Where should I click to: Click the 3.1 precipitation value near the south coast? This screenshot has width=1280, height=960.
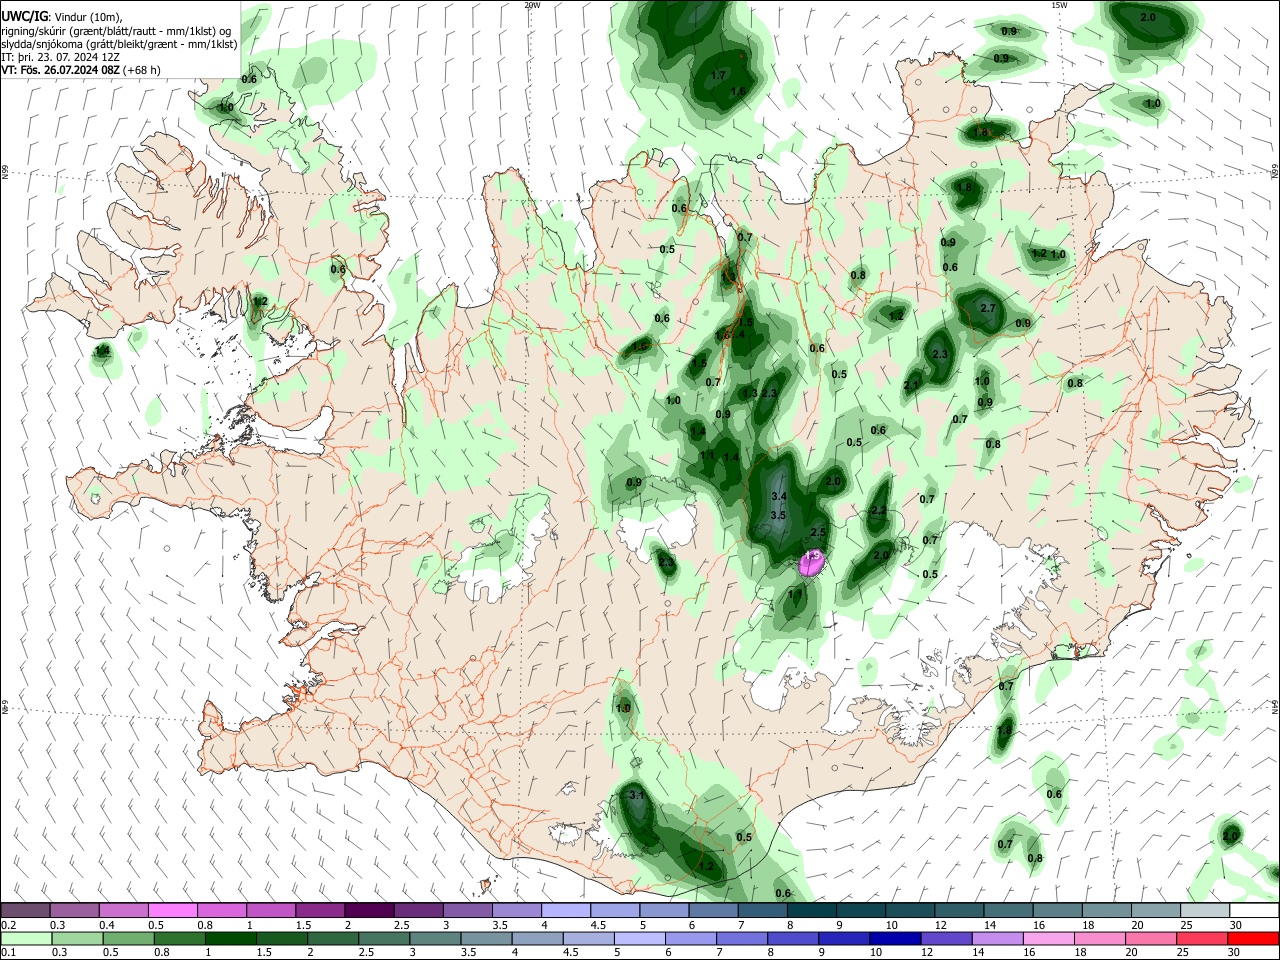pyautogui.click(x=637, y=794)
